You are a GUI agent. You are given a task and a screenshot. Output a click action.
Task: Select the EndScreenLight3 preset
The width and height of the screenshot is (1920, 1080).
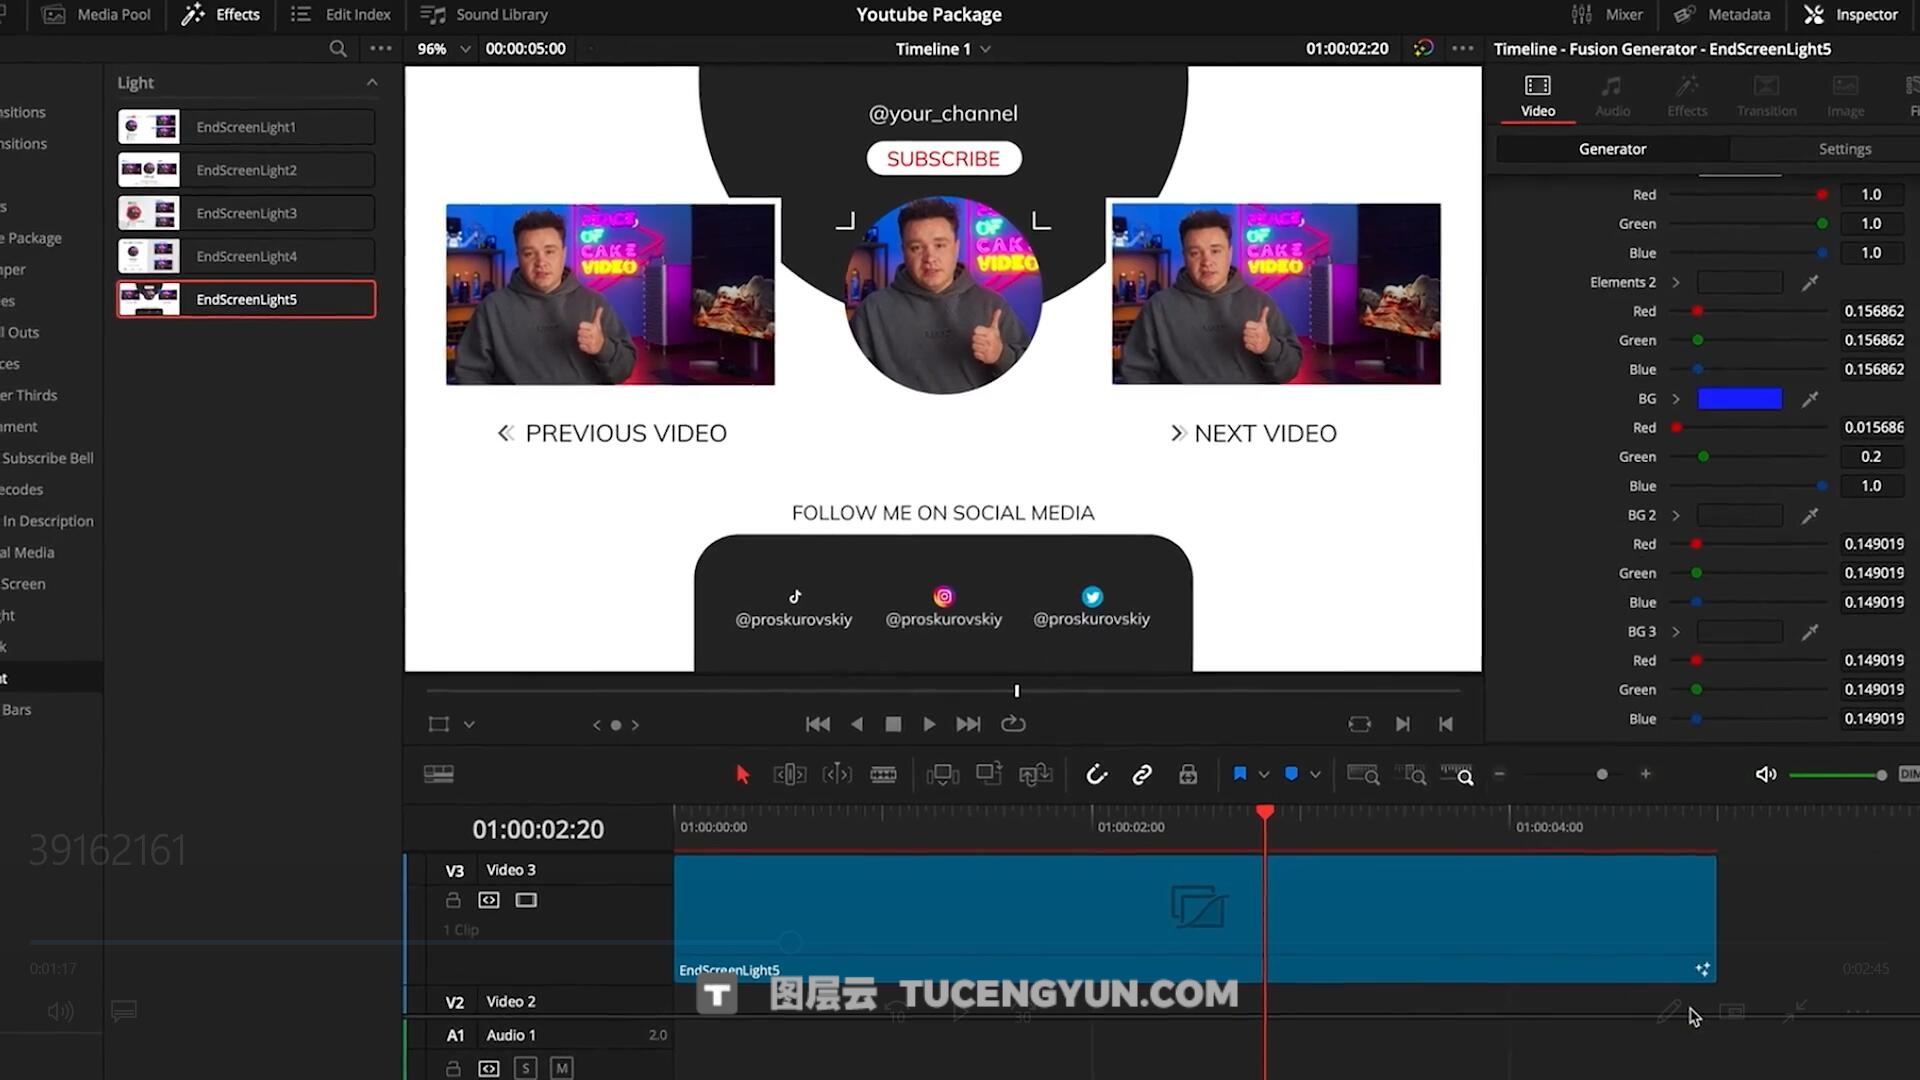tap(246, 213)
